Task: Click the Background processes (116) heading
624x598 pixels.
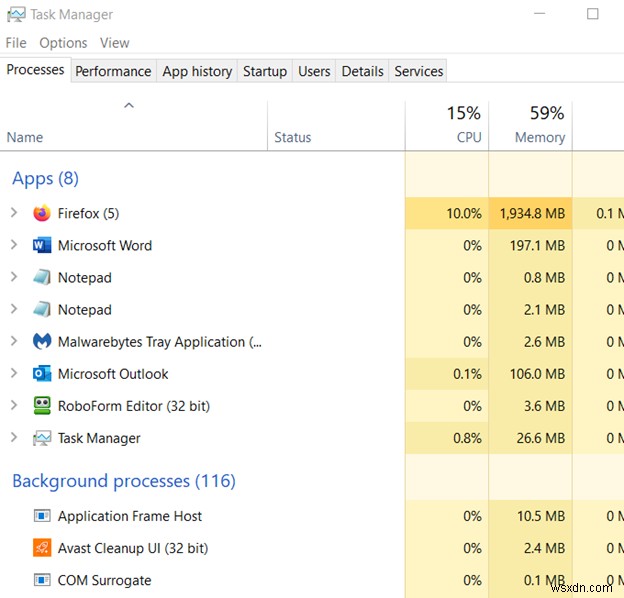Action: pos(124,481)
